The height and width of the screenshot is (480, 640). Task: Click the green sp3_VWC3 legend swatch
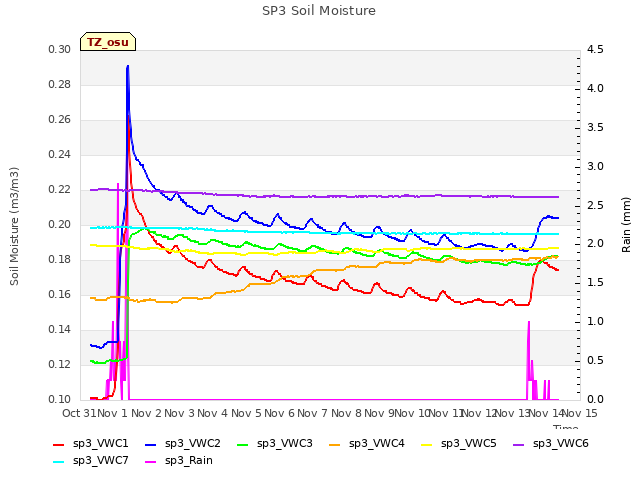(x=242, y=444)
